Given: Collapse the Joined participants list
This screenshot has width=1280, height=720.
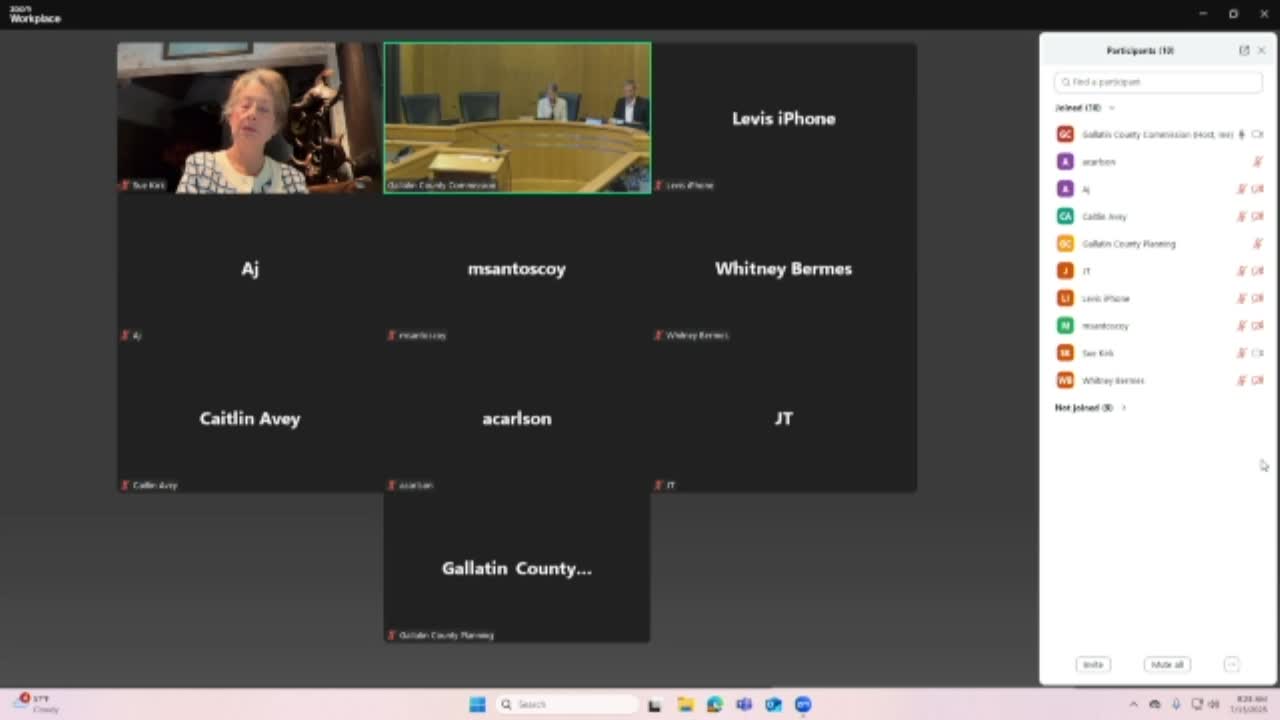Looking at the screenshot, I should click(x=1111, y=108).
